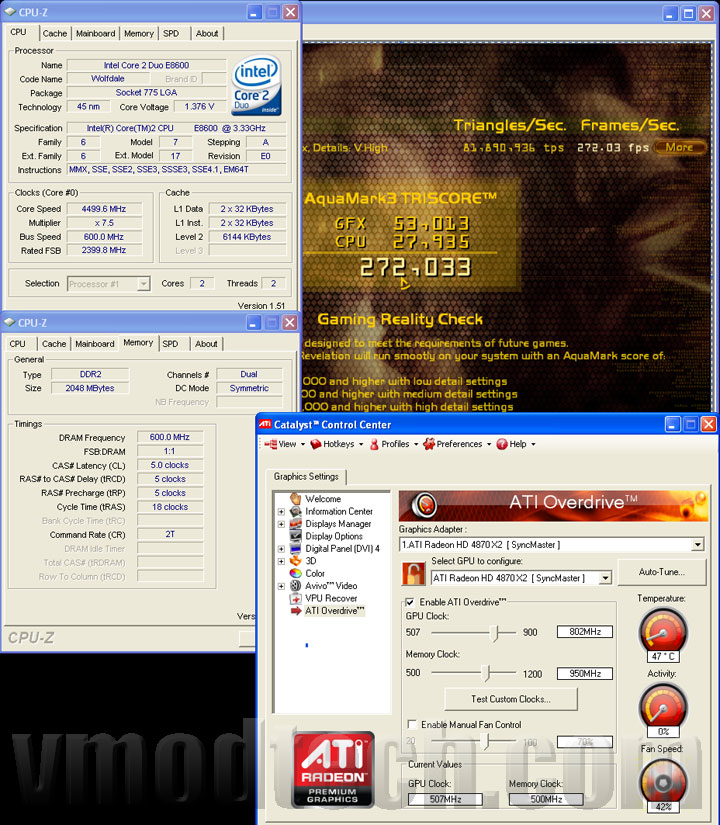Expand the 3D tree node
The width and height of the screenshot is (720, 825).
(x=281, y=561)
